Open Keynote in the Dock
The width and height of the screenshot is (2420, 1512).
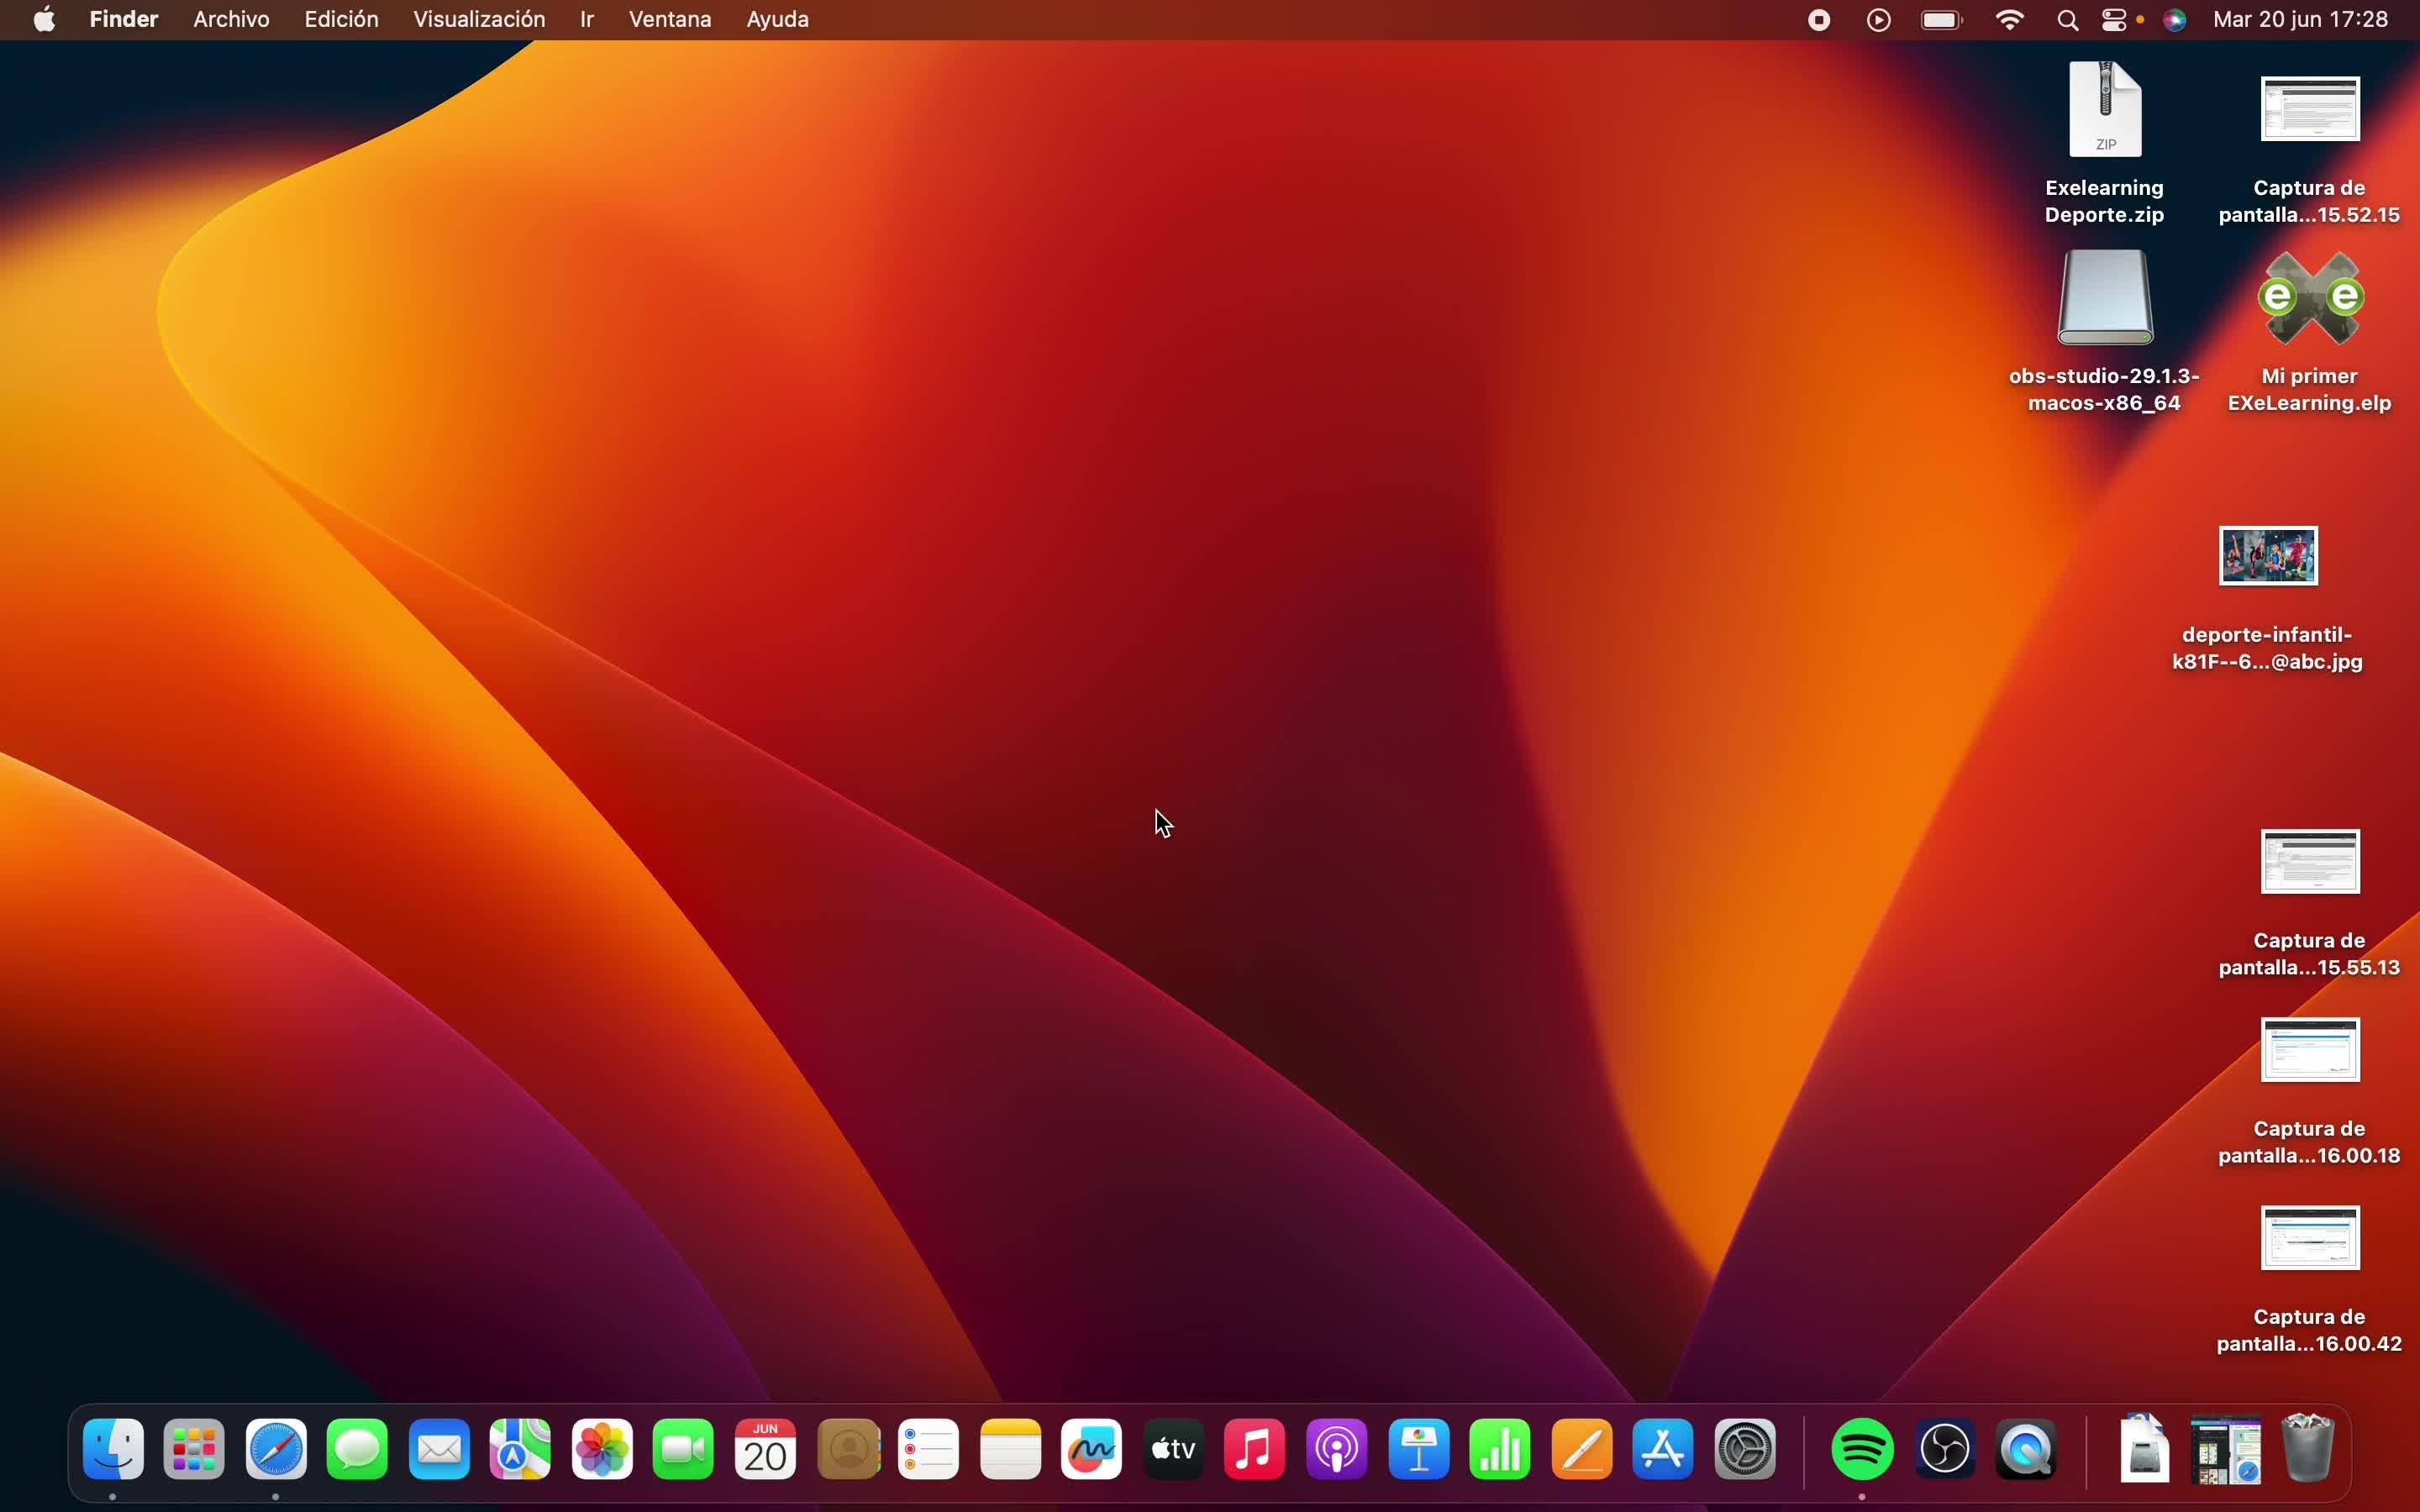tap(1419, 1449)
